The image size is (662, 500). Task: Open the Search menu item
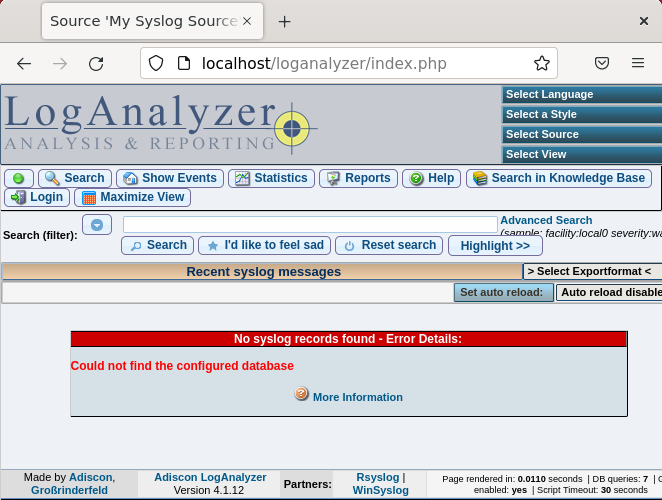(75, 178)
